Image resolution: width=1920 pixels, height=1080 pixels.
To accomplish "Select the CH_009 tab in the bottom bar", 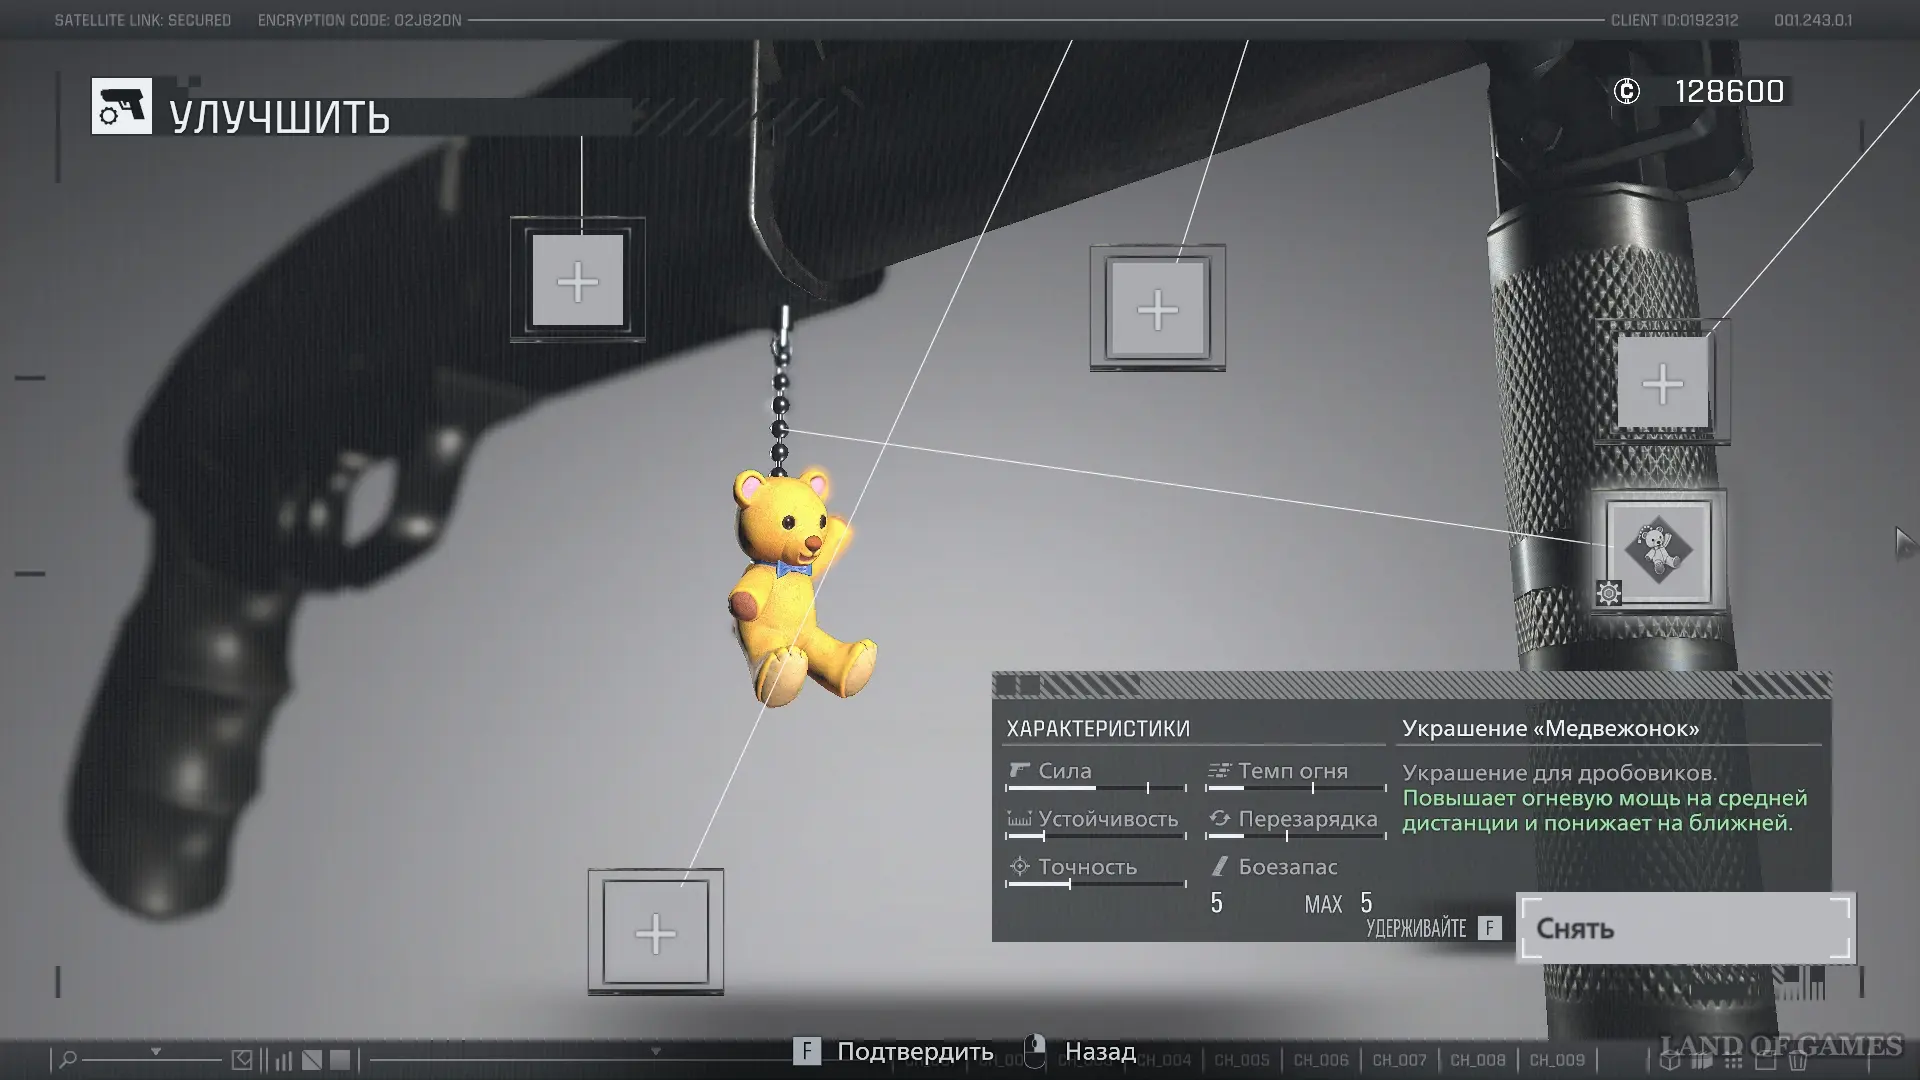I will [x=1556, y=1060].
